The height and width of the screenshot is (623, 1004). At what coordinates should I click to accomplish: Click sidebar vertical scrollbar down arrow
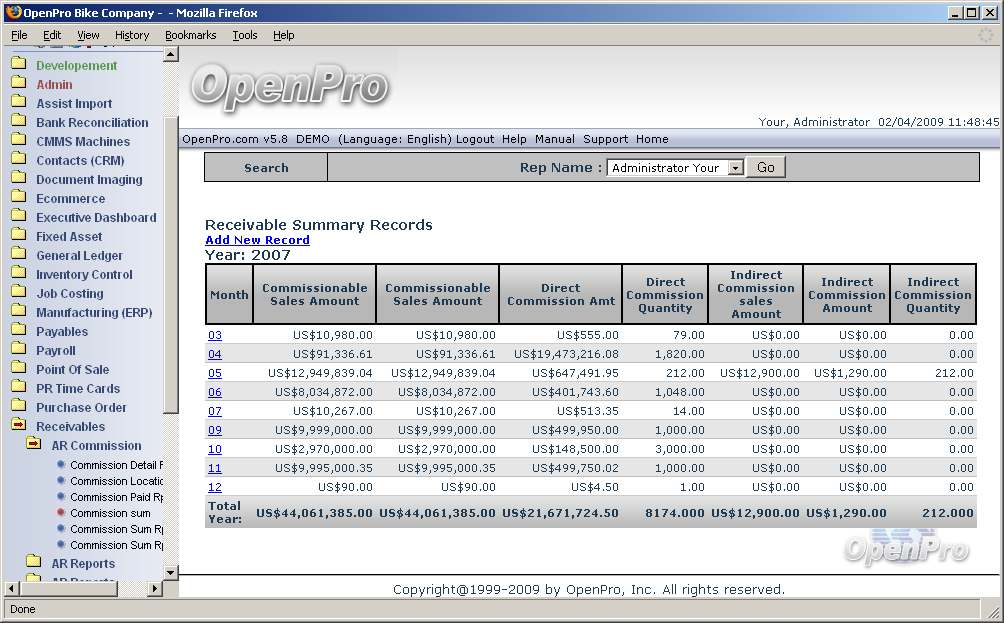171,573
